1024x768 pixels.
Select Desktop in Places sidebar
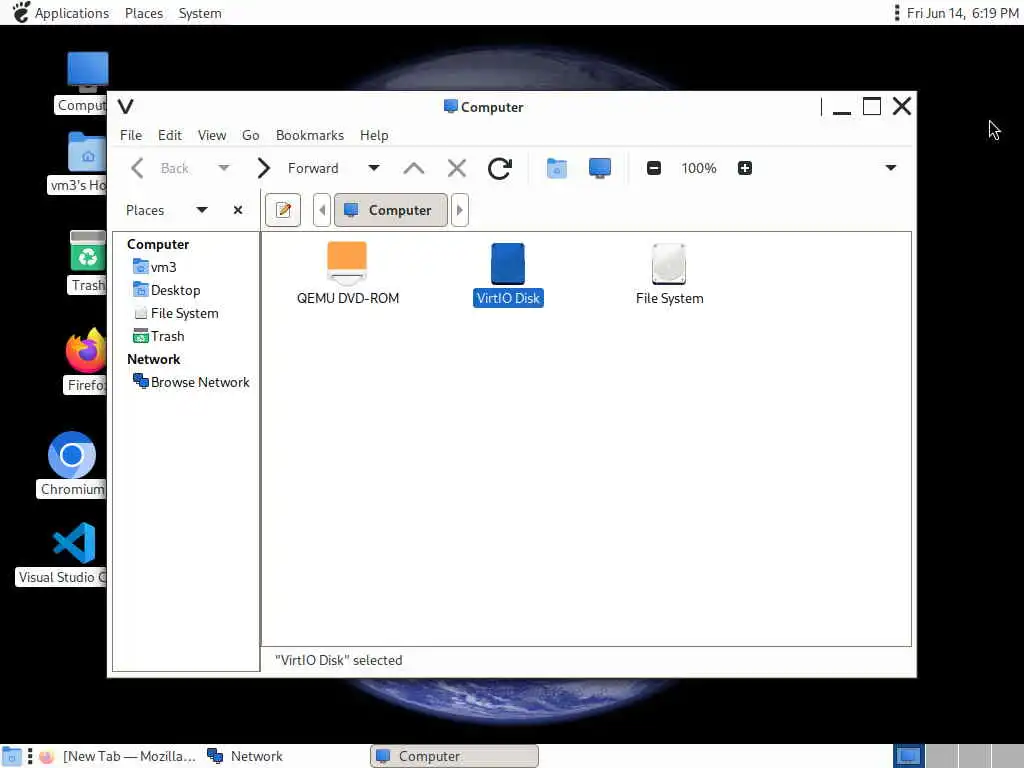coord(175,290)
